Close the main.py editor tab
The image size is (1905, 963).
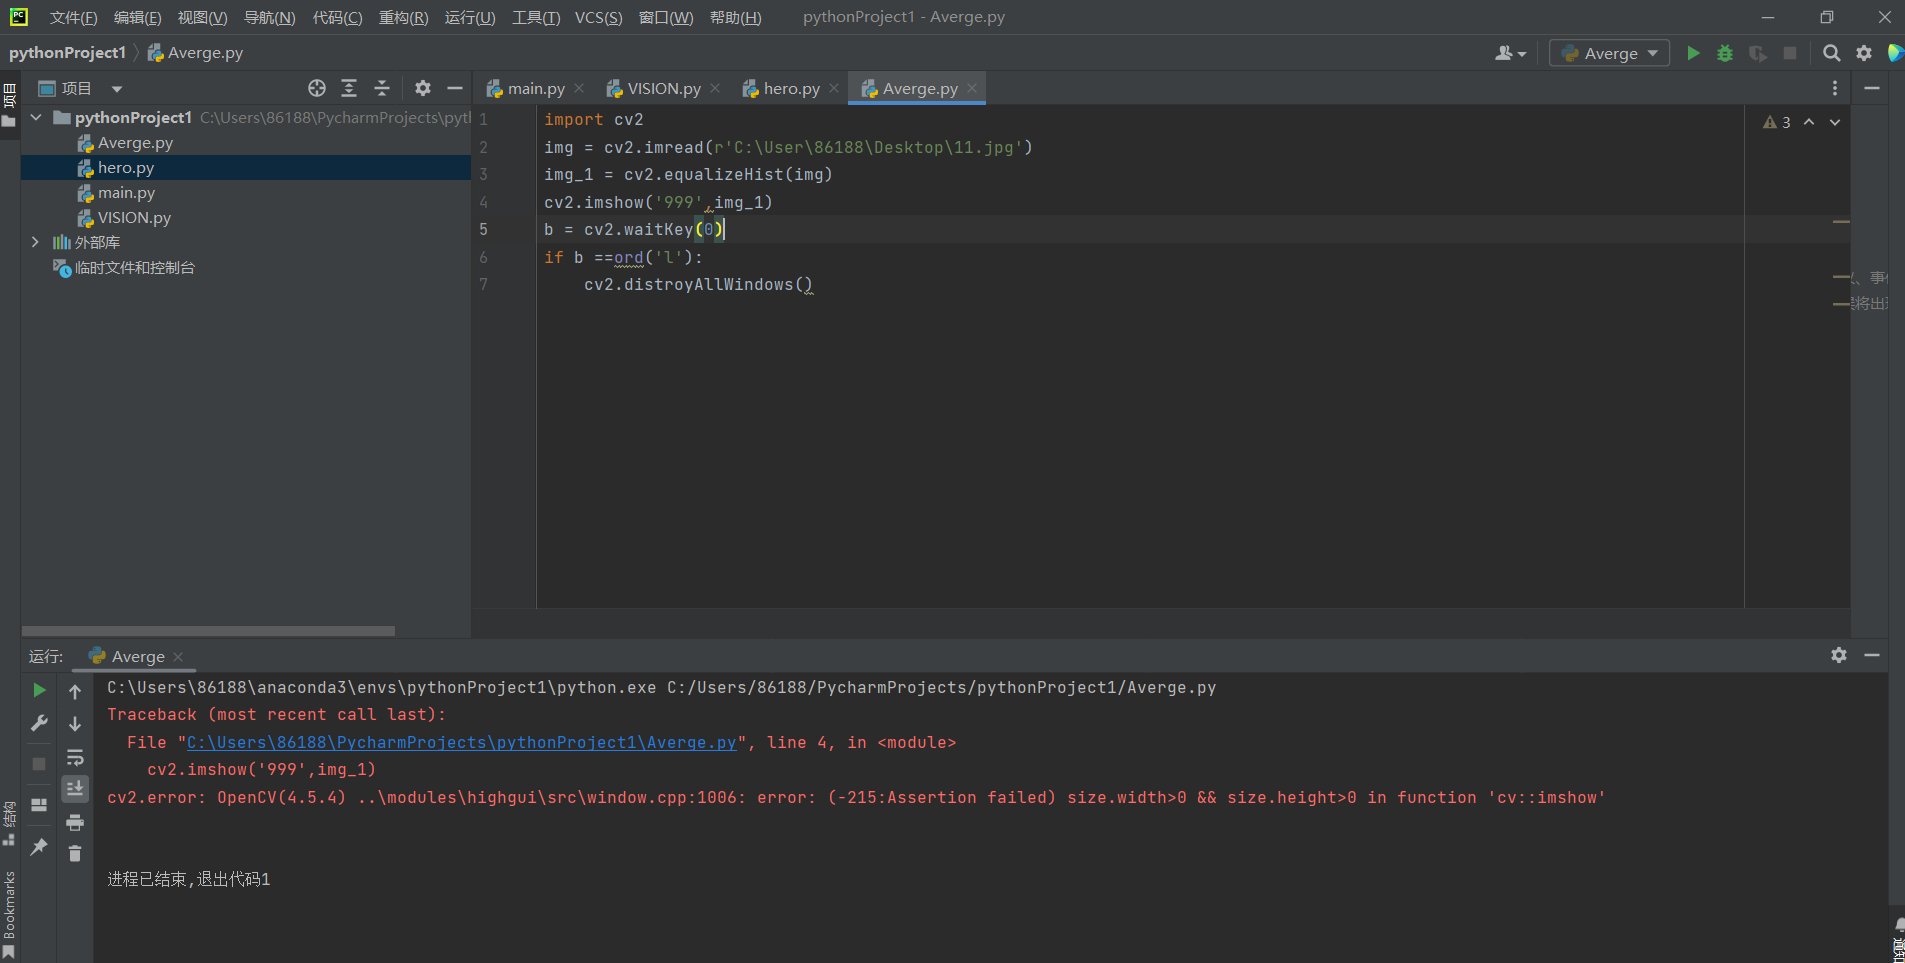click(x=579, y=88)
